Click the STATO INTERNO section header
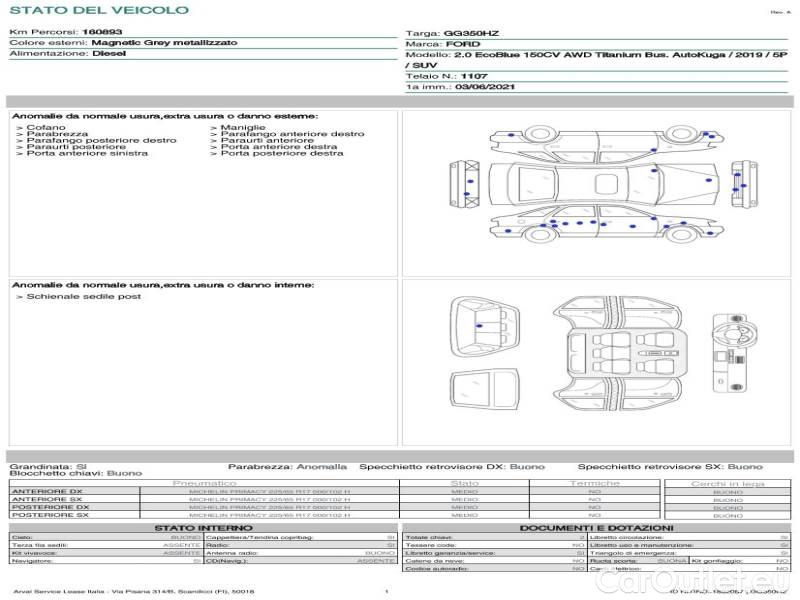 (203, 528)
